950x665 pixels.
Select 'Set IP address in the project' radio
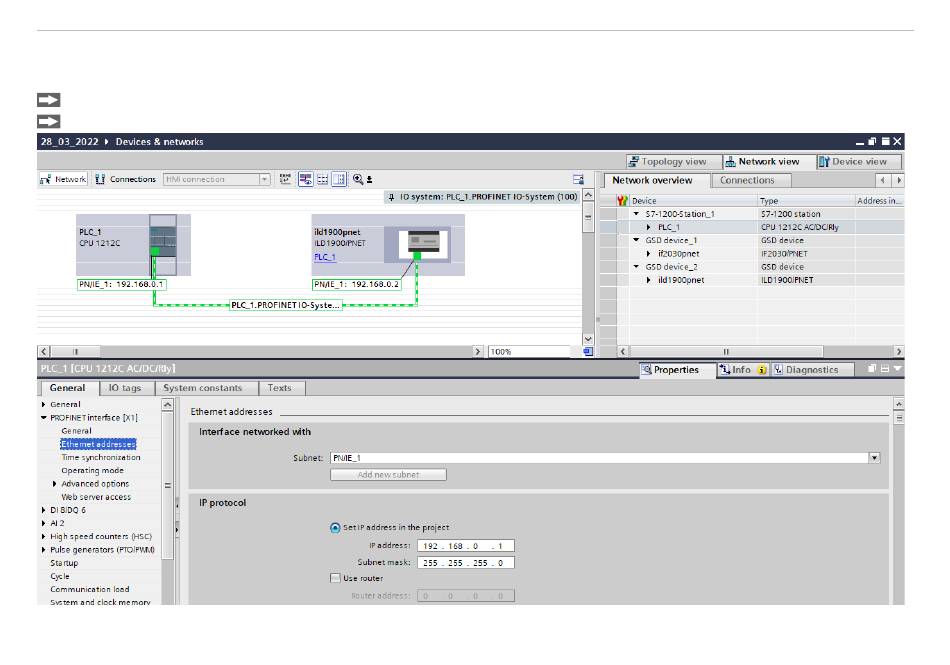click(334, 528)
